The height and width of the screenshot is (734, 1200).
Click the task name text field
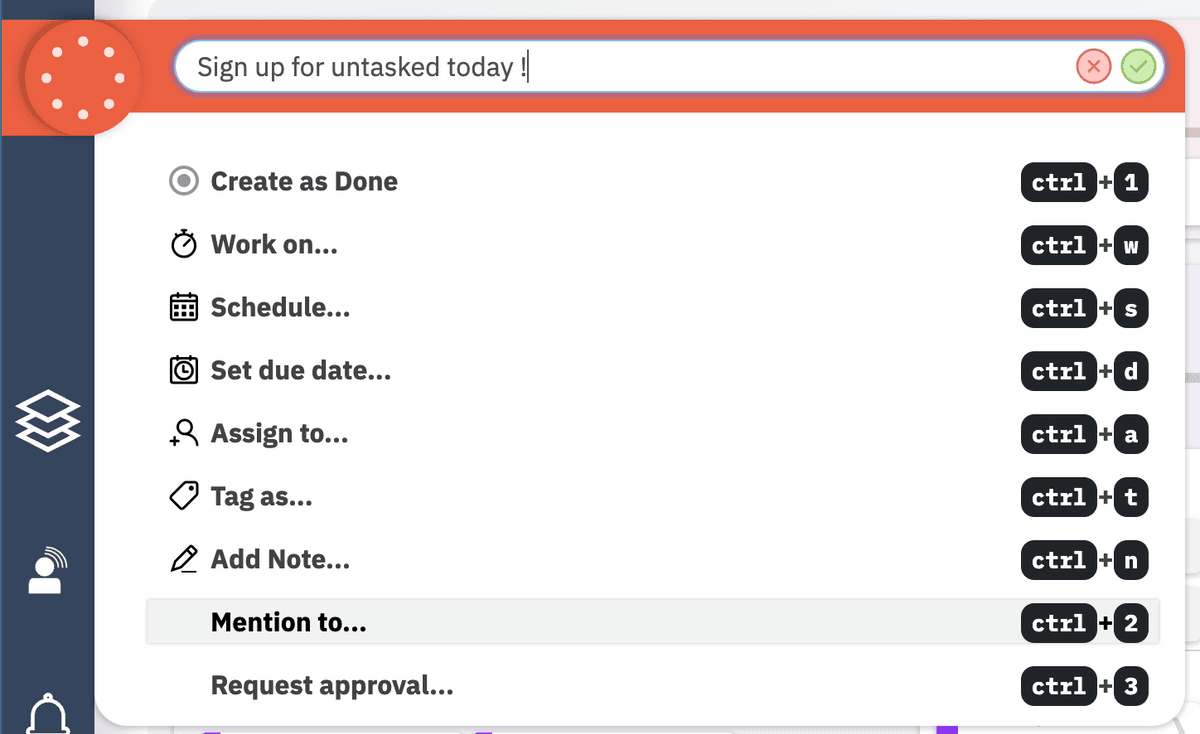click(x=620, y=67)
